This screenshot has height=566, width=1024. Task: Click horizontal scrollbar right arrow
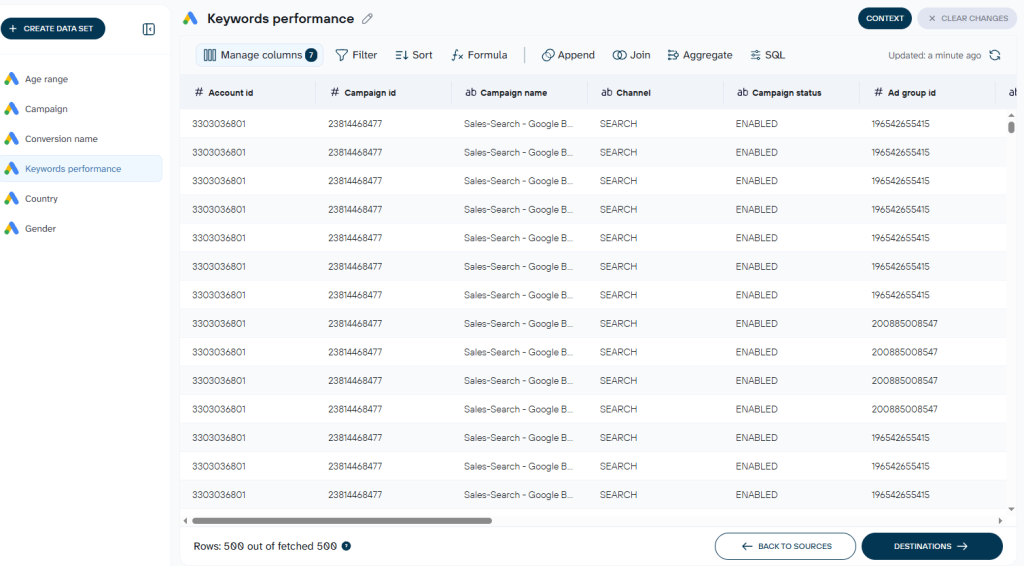(x=1000, y=521)
